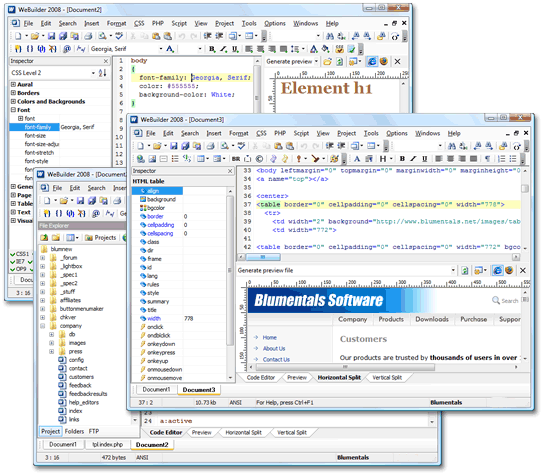542x474 pixels.
Task: Collapse the company folder in File Explorer
Action: click(x=43, y=326)
